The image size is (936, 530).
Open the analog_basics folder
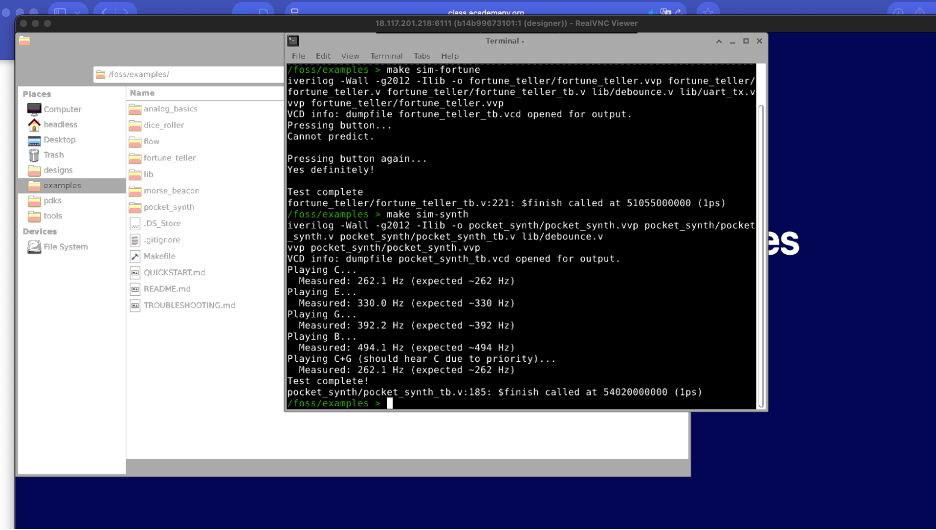coord(170,109)
